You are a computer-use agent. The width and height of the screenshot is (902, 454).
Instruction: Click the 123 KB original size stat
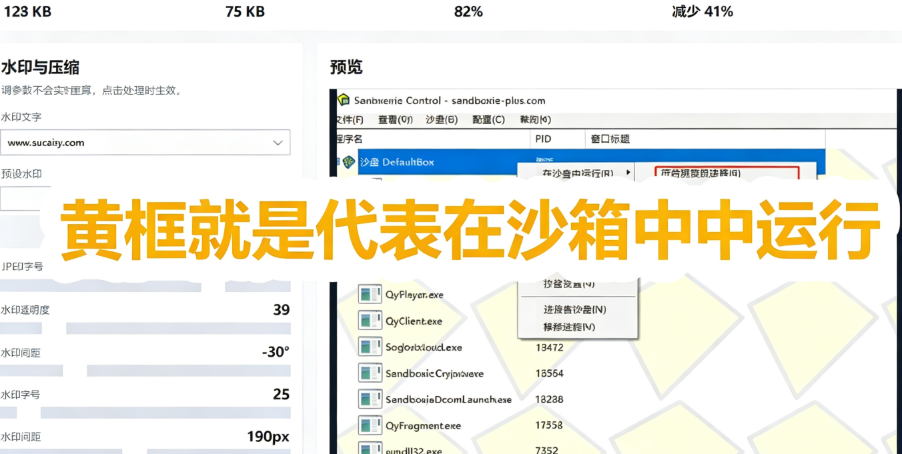27,12
